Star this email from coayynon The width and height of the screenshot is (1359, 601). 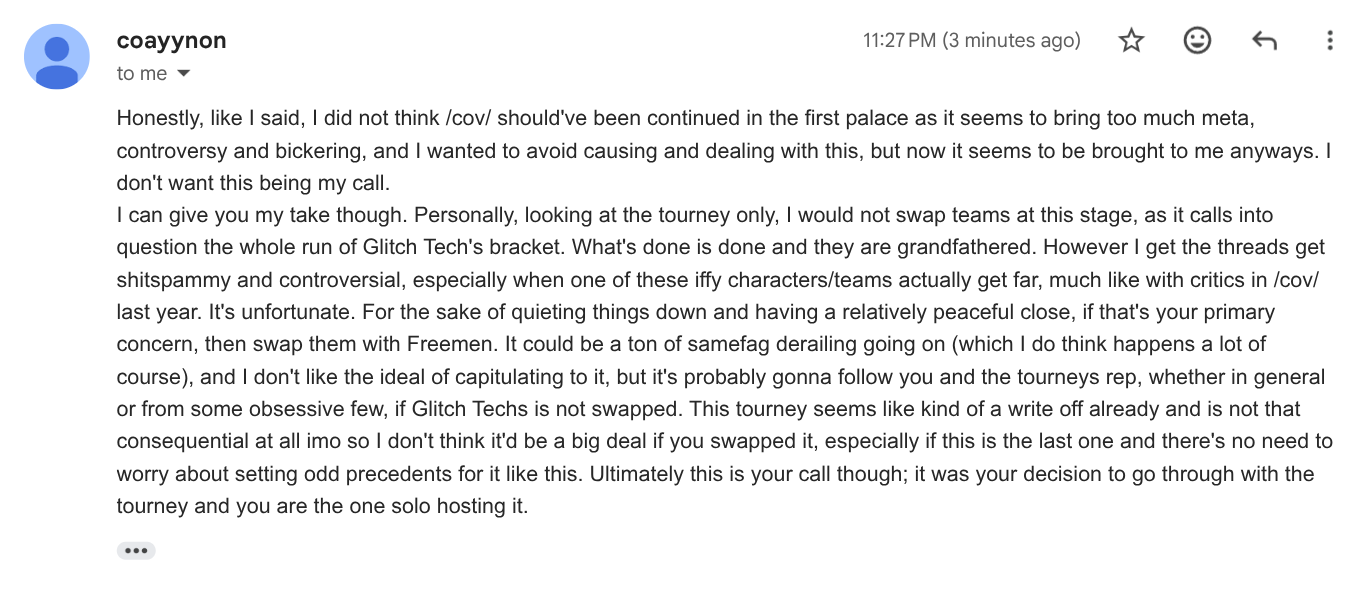click(x=1131, y=41)
